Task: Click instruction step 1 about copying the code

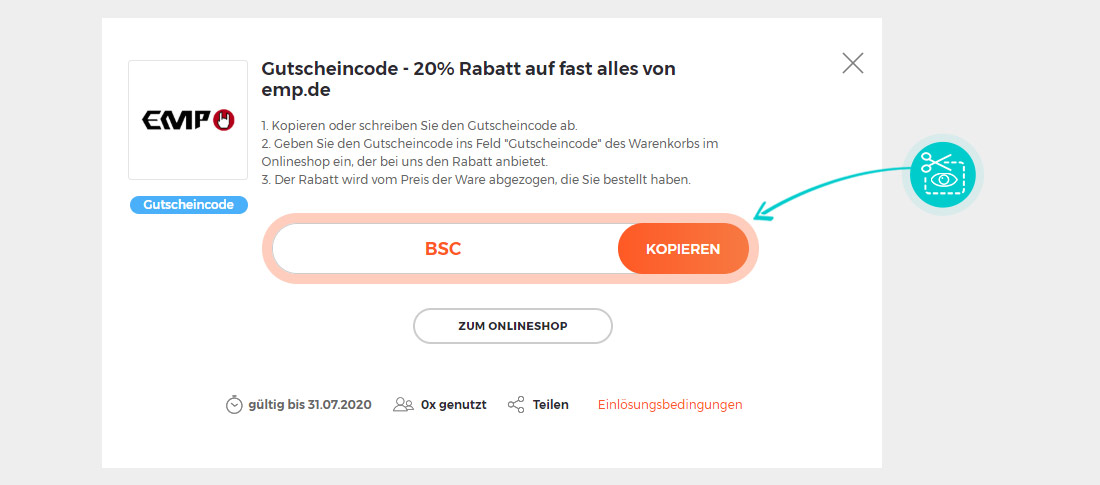Action: pos(419,126)
